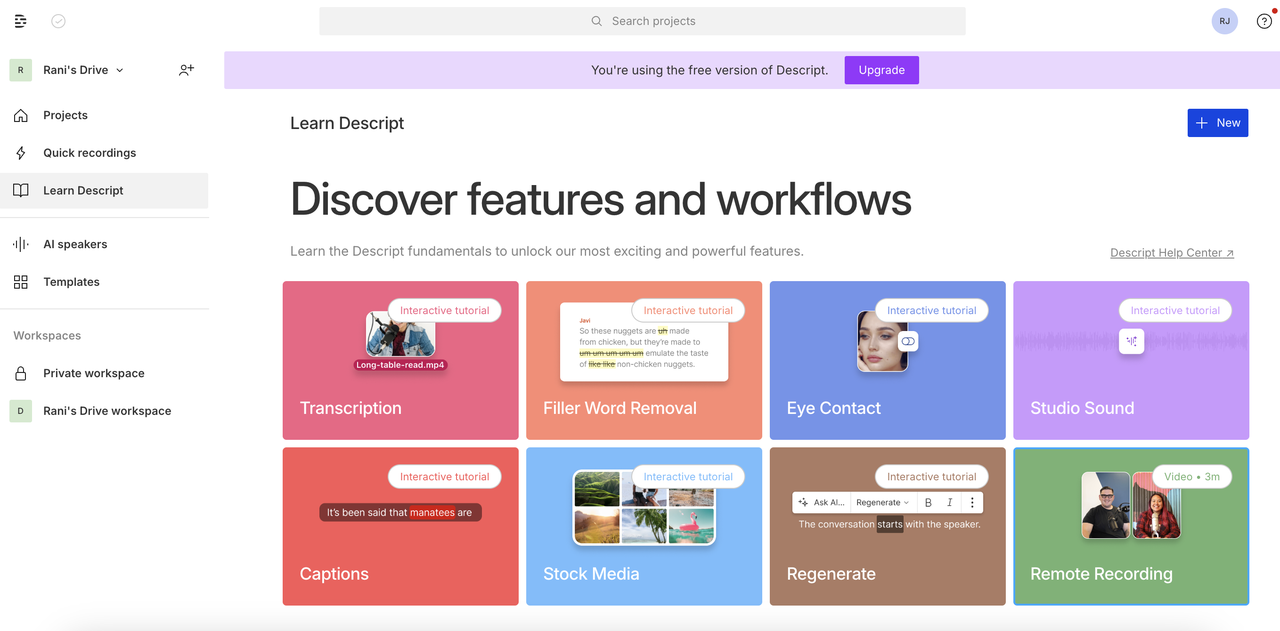This screenshot has height=631, width=1280.
Task: Click the Workspaces section heading
Action: coord(47,336)
